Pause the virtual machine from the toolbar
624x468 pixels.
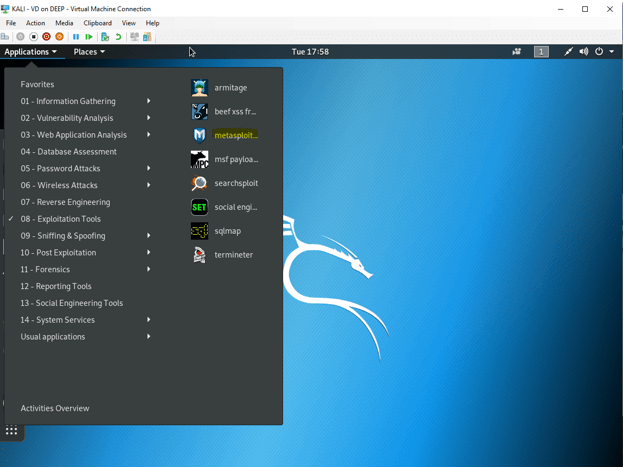pos(76,37)
